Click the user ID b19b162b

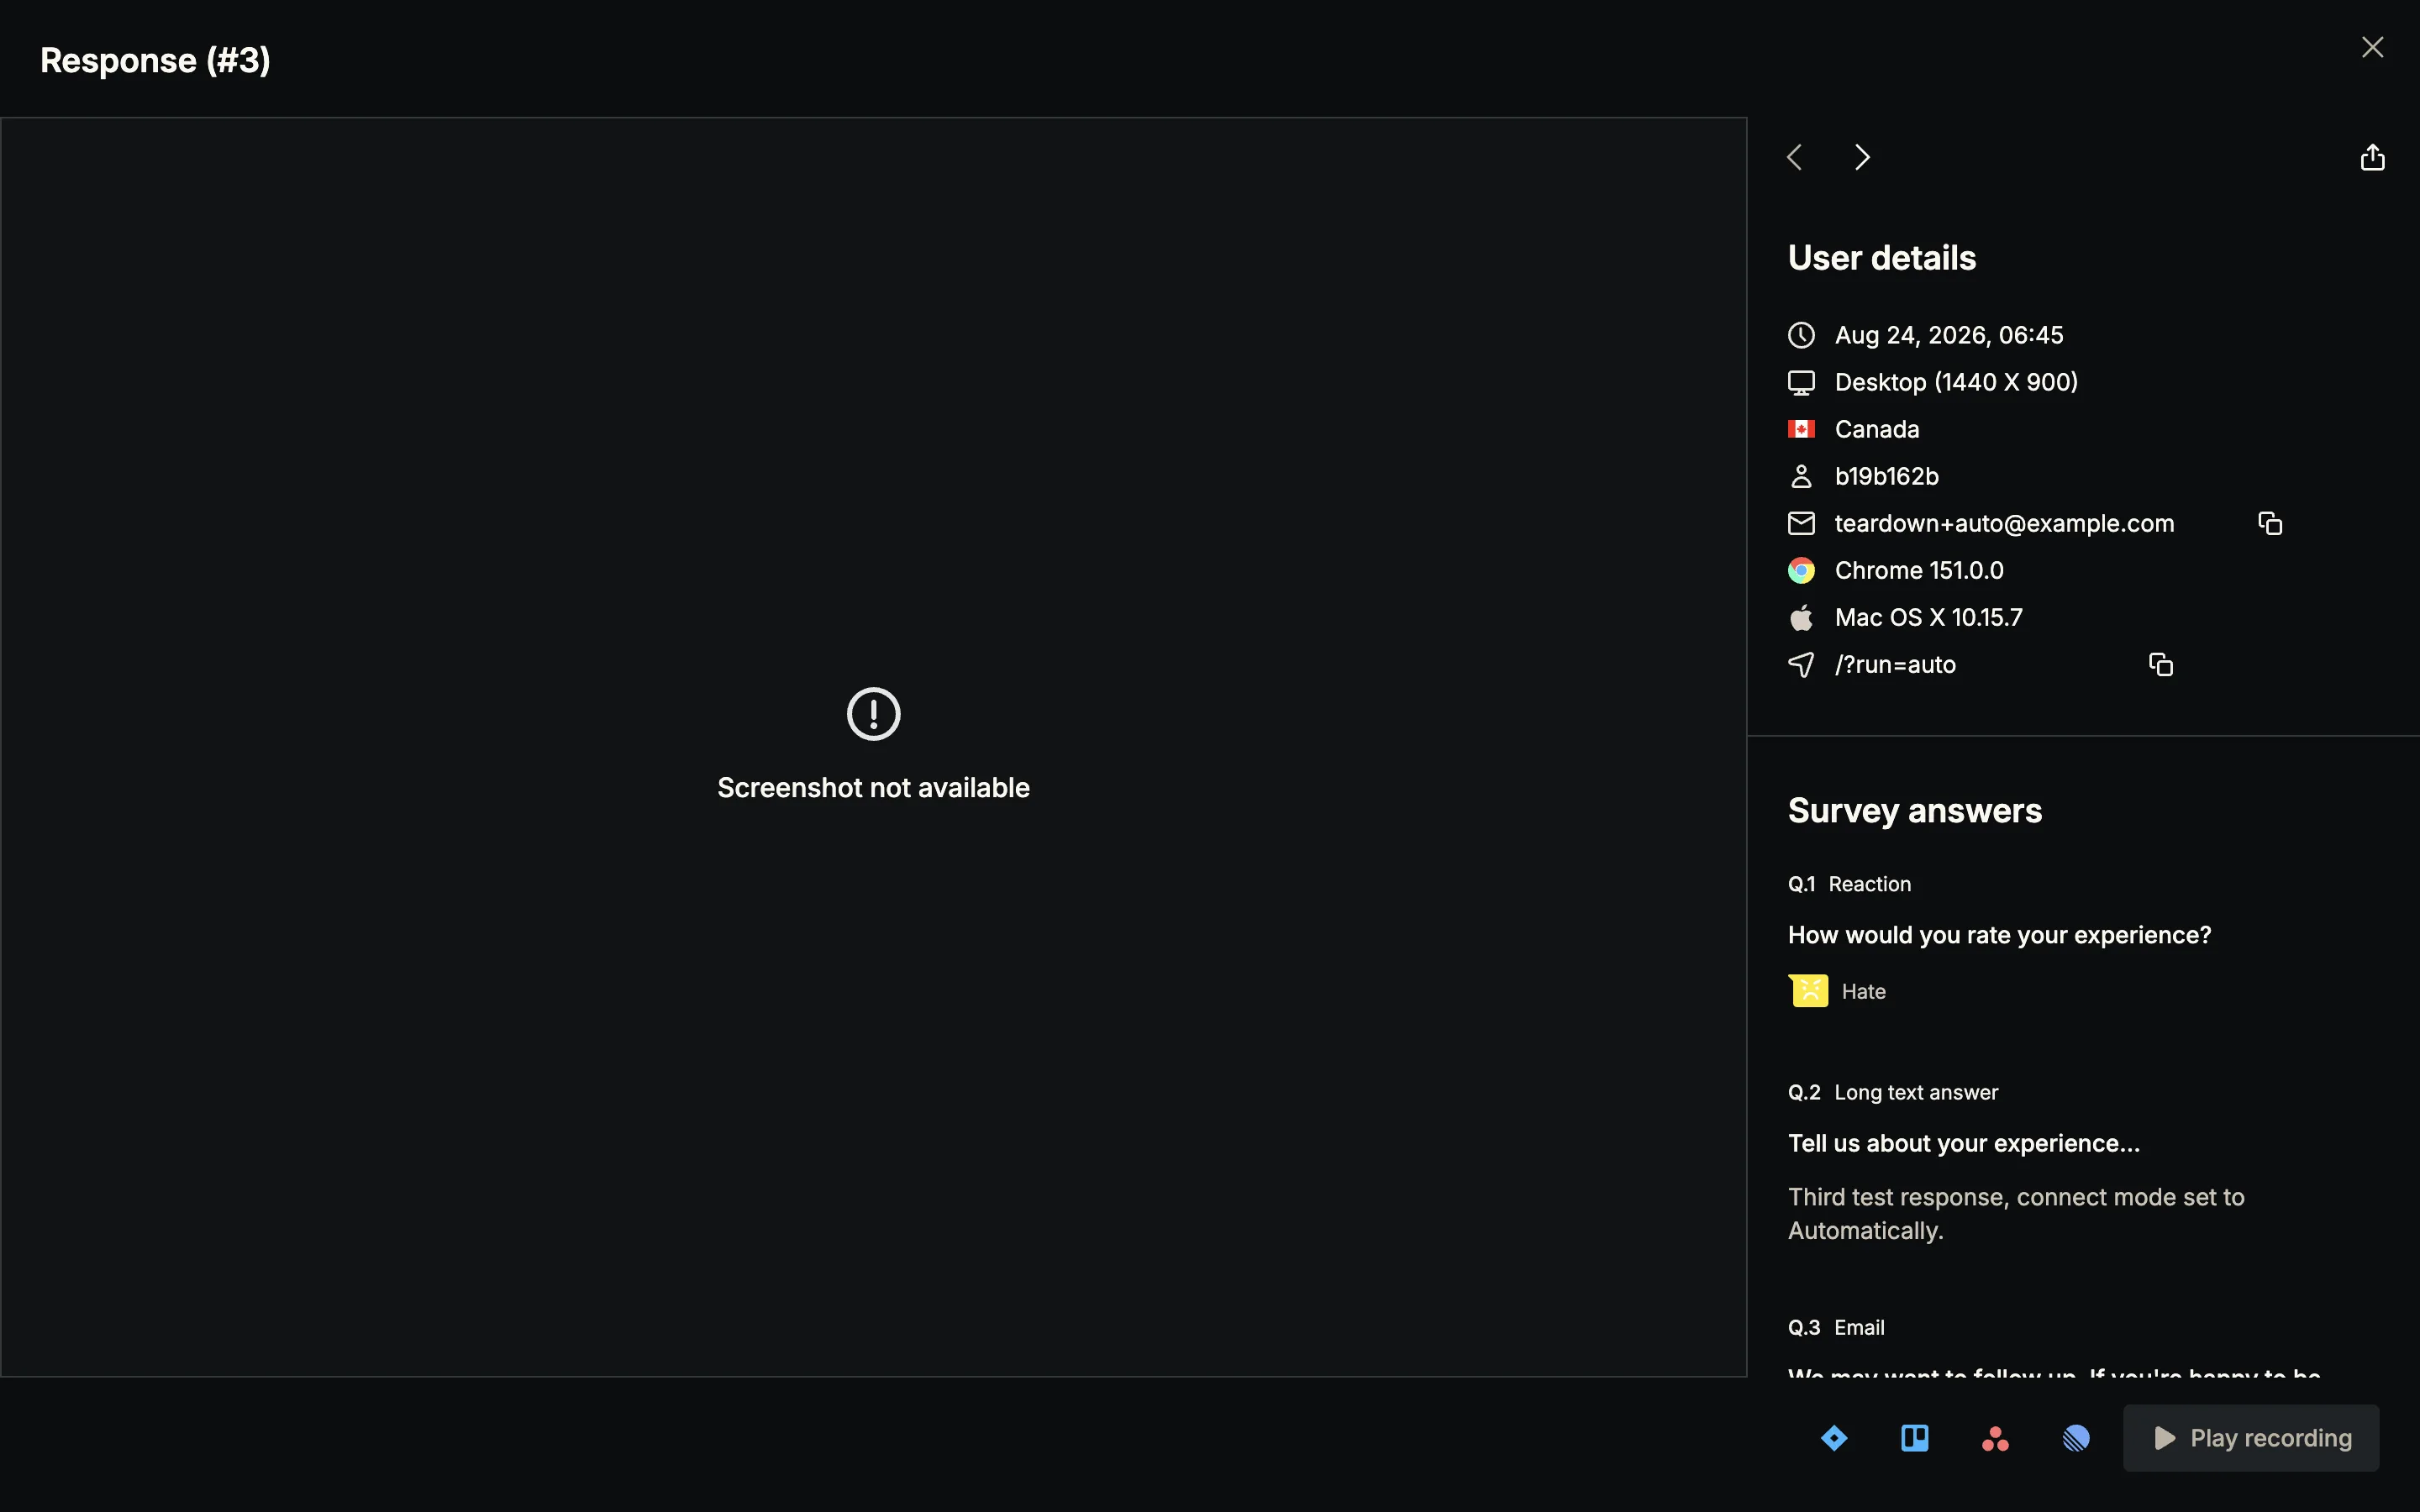click(x=1886, y=476)
